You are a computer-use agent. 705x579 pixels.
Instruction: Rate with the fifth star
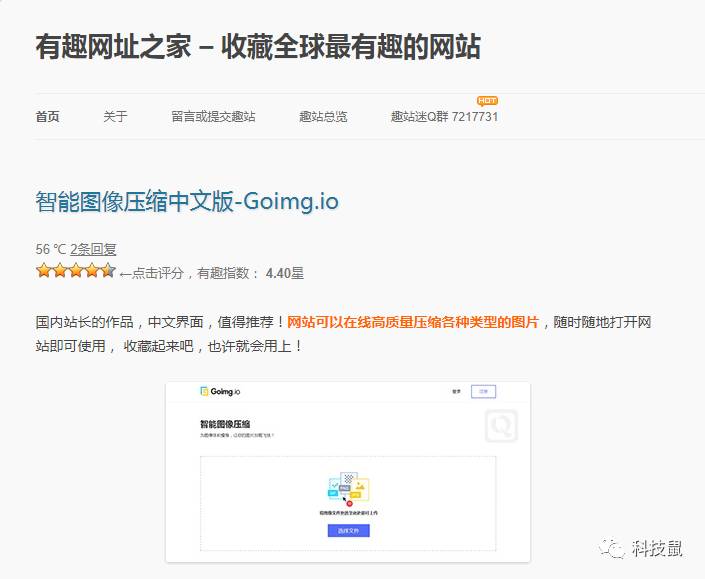(108, 270)
